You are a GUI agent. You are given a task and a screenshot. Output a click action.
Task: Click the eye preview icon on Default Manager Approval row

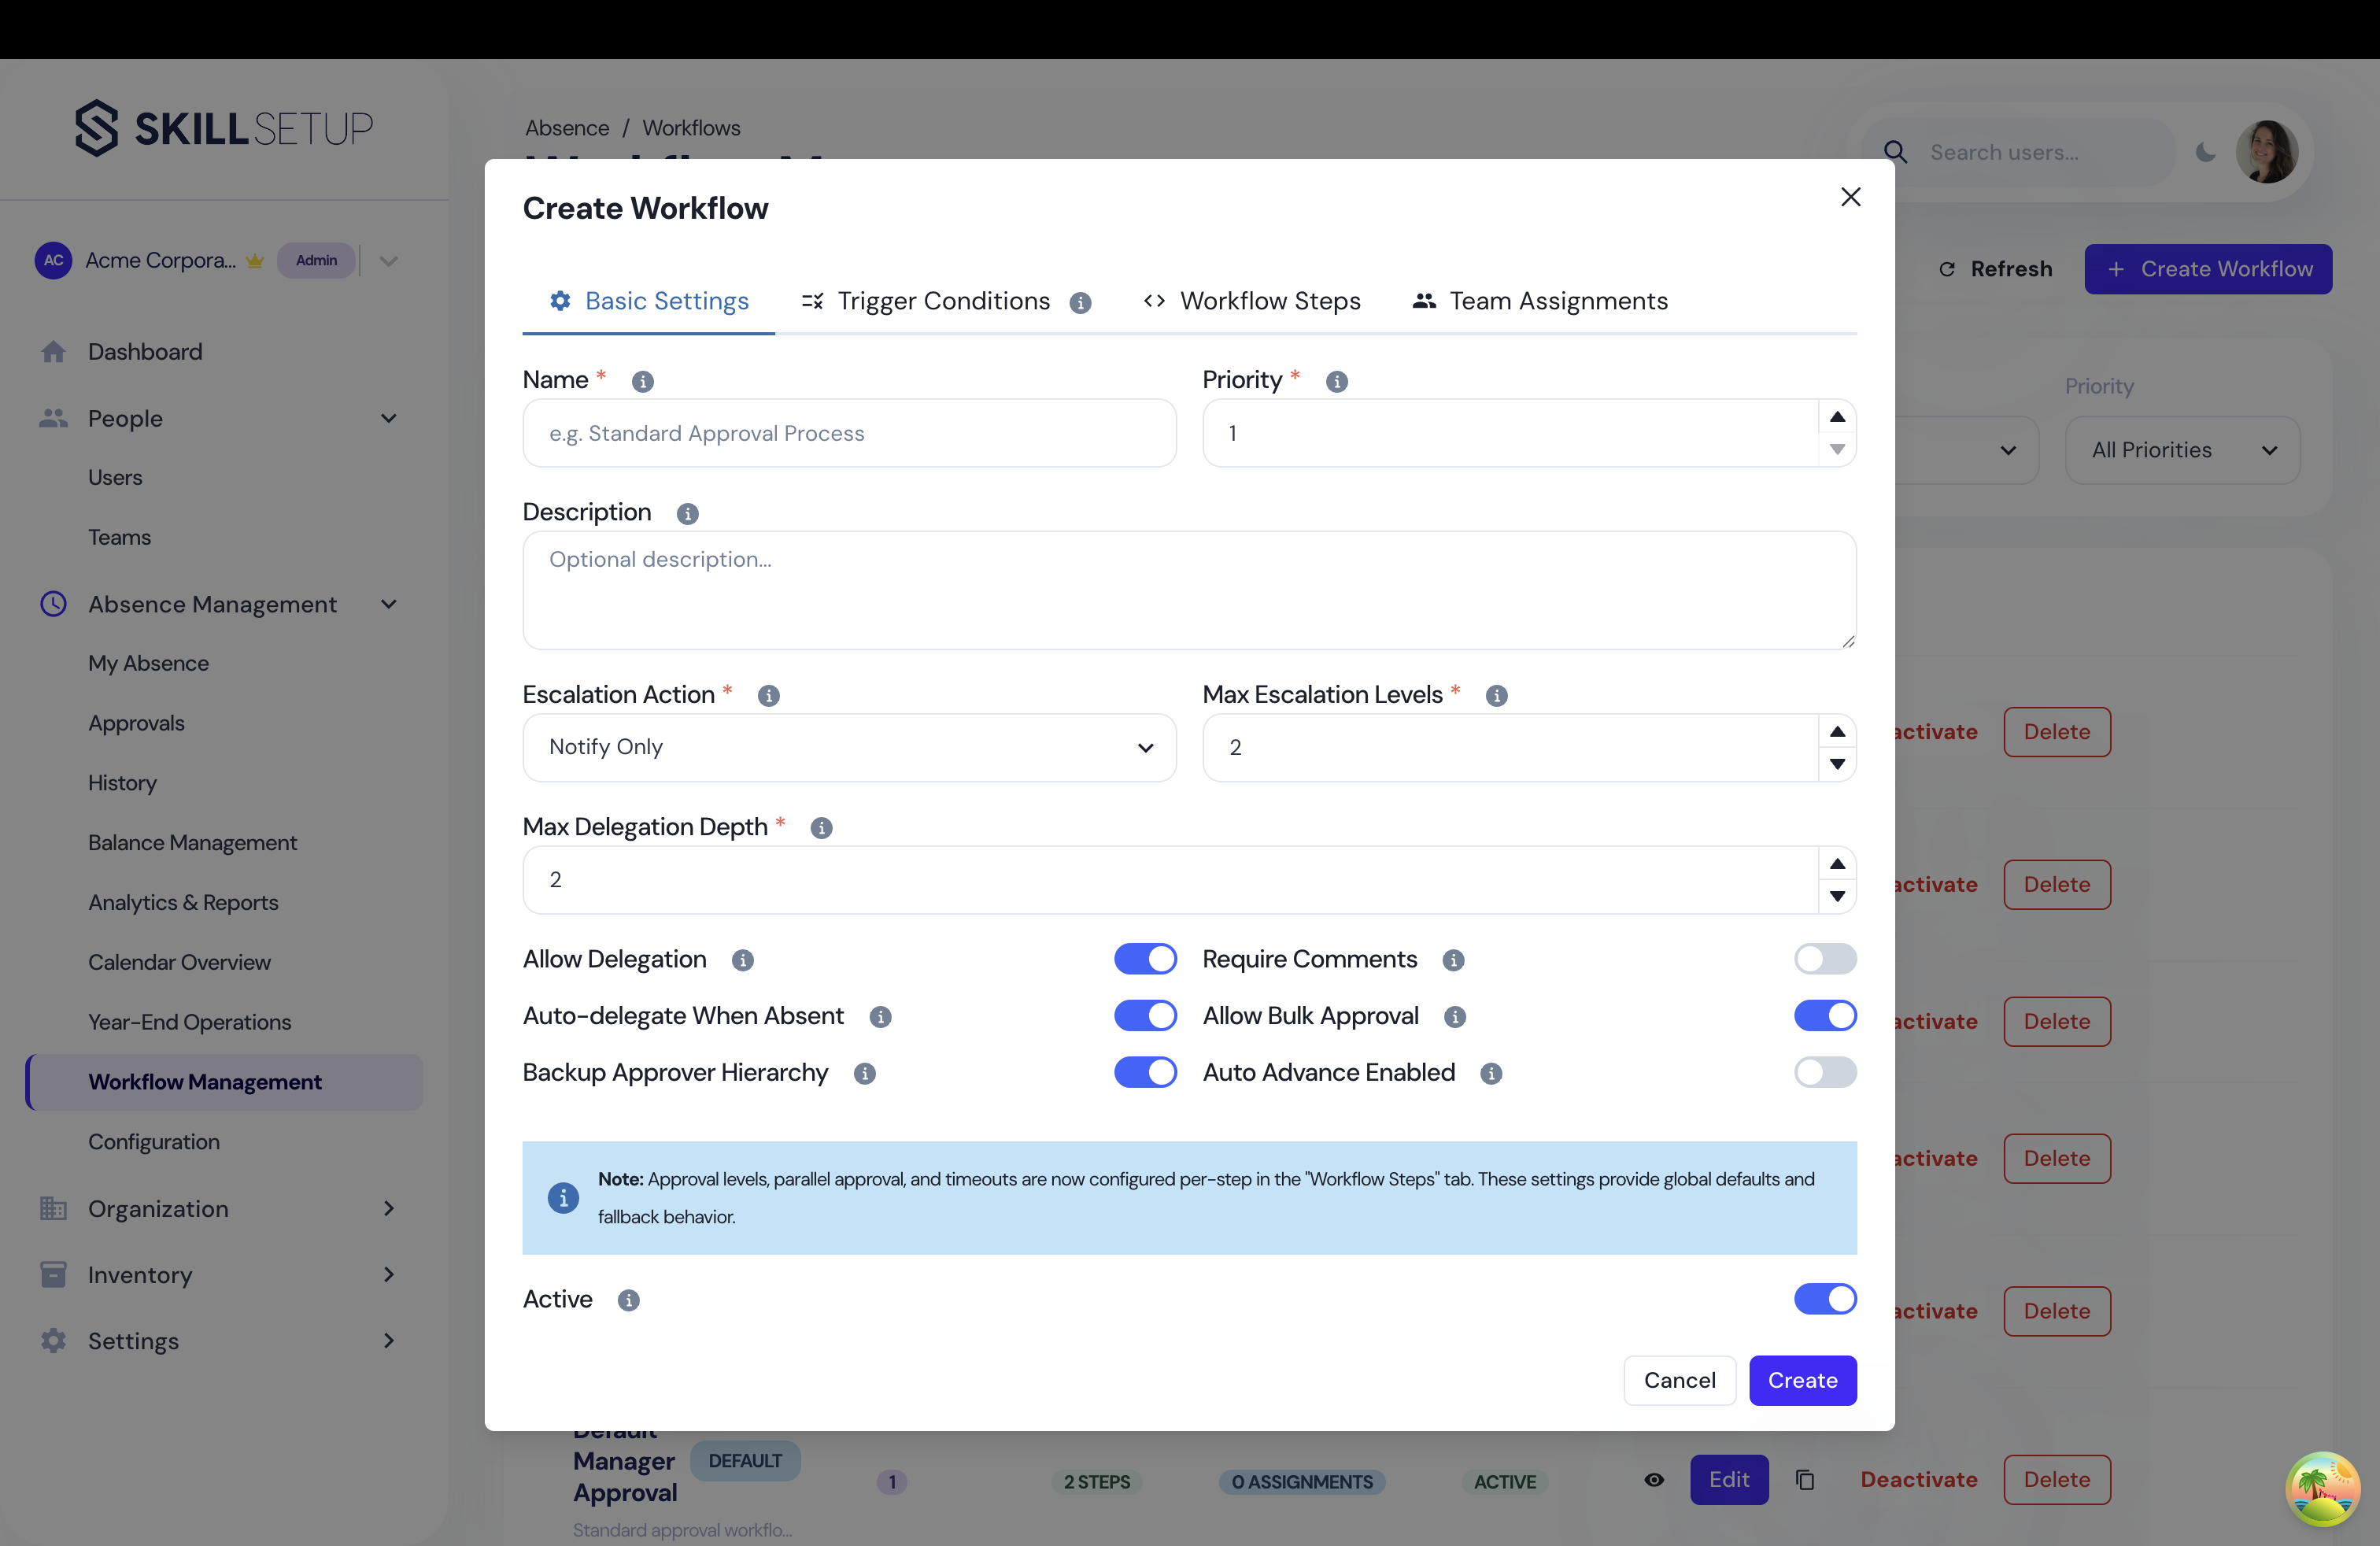pyautogui.click(x=1653, y=1479)
